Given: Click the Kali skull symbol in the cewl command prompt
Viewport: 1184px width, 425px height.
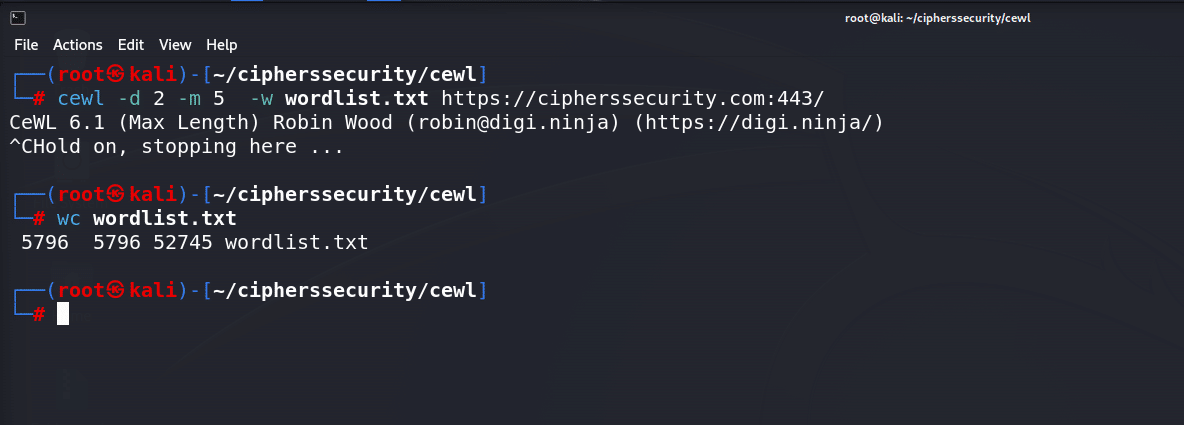Looking at the screenshot, I should 115,74.
